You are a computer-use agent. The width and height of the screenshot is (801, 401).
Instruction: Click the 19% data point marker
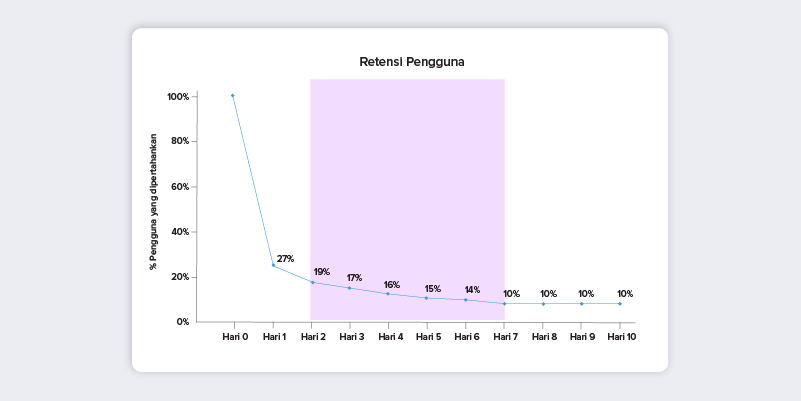coord(313,282)
